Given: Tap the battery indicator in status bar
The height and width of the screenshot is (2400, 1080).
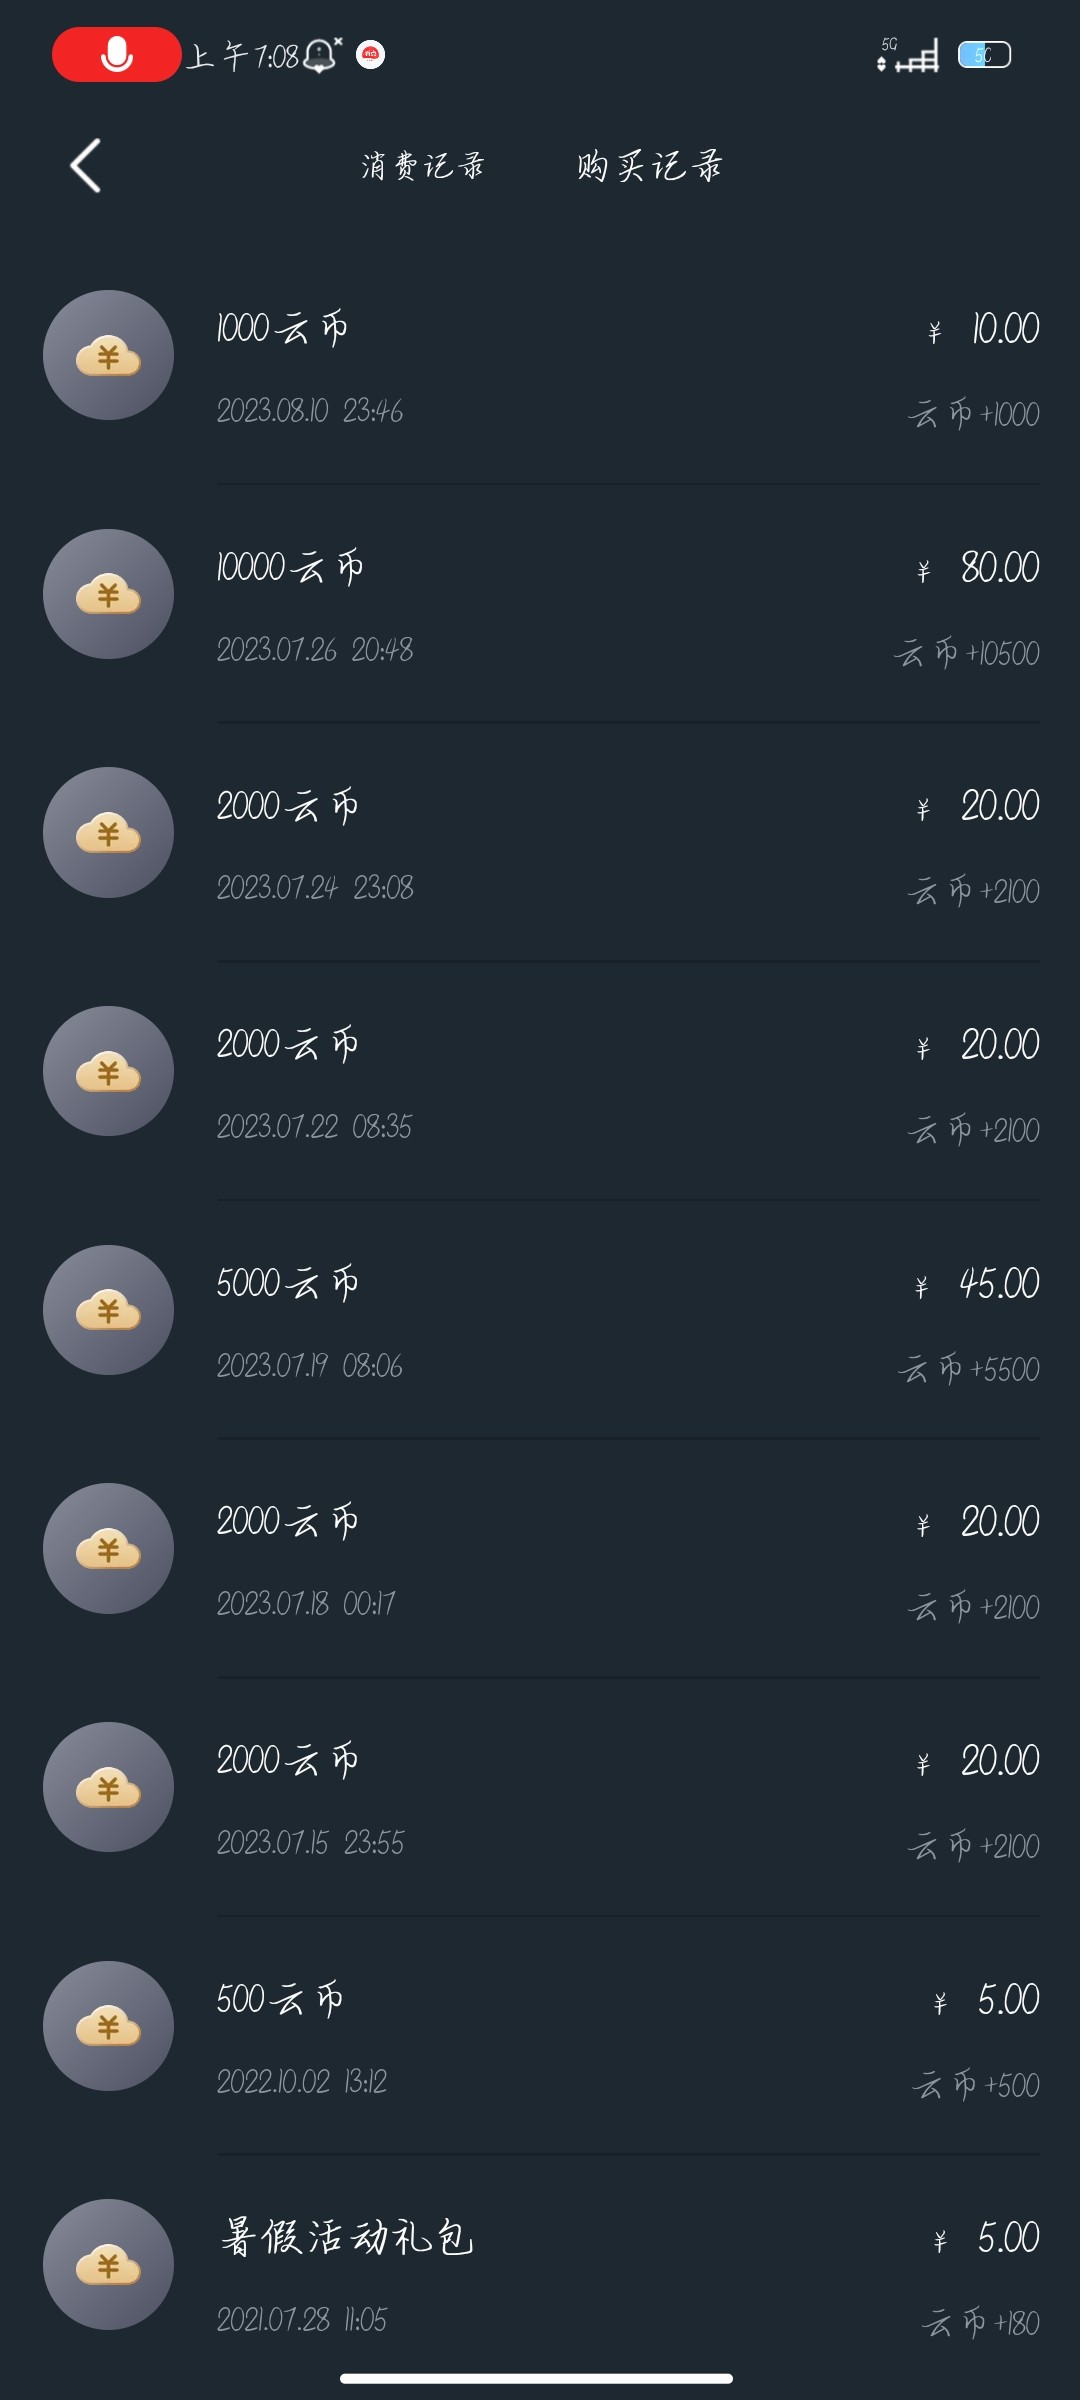Looking at the screenshot, I should [984, 55].
